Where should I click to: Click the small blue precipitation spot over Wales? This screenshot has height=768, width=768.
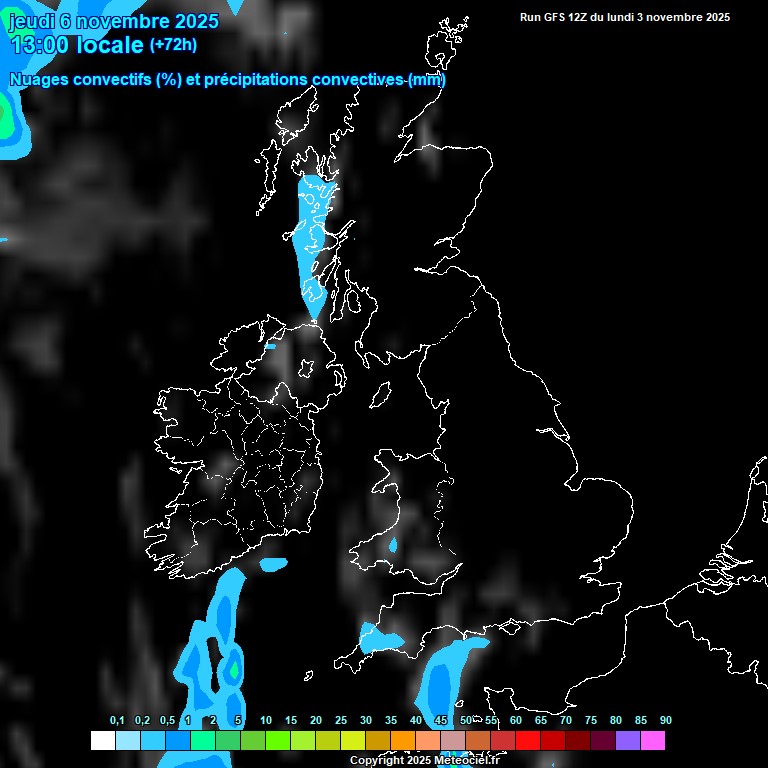coord(393,545)
